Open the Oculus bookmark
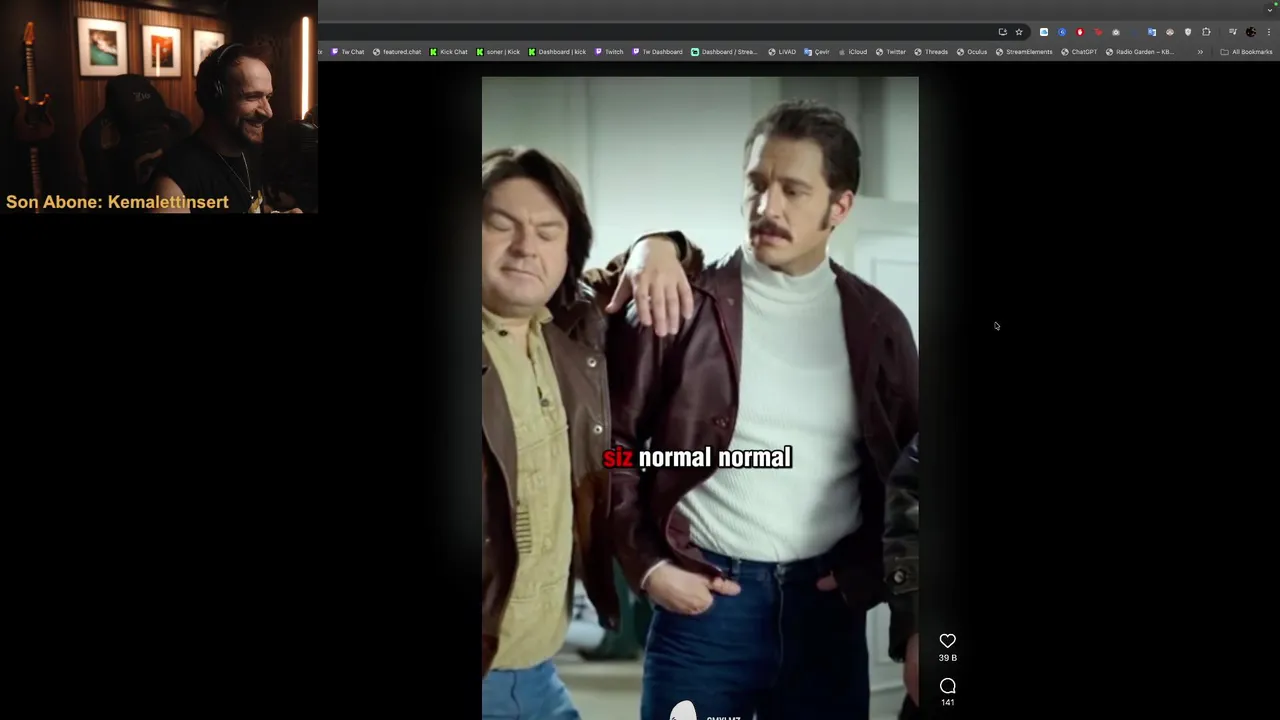 point(972,52)
